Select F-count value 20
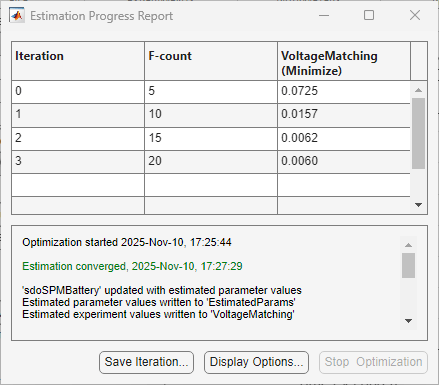Image resolution: width=439 pixels, height=385 pixels. pos(211,162)
